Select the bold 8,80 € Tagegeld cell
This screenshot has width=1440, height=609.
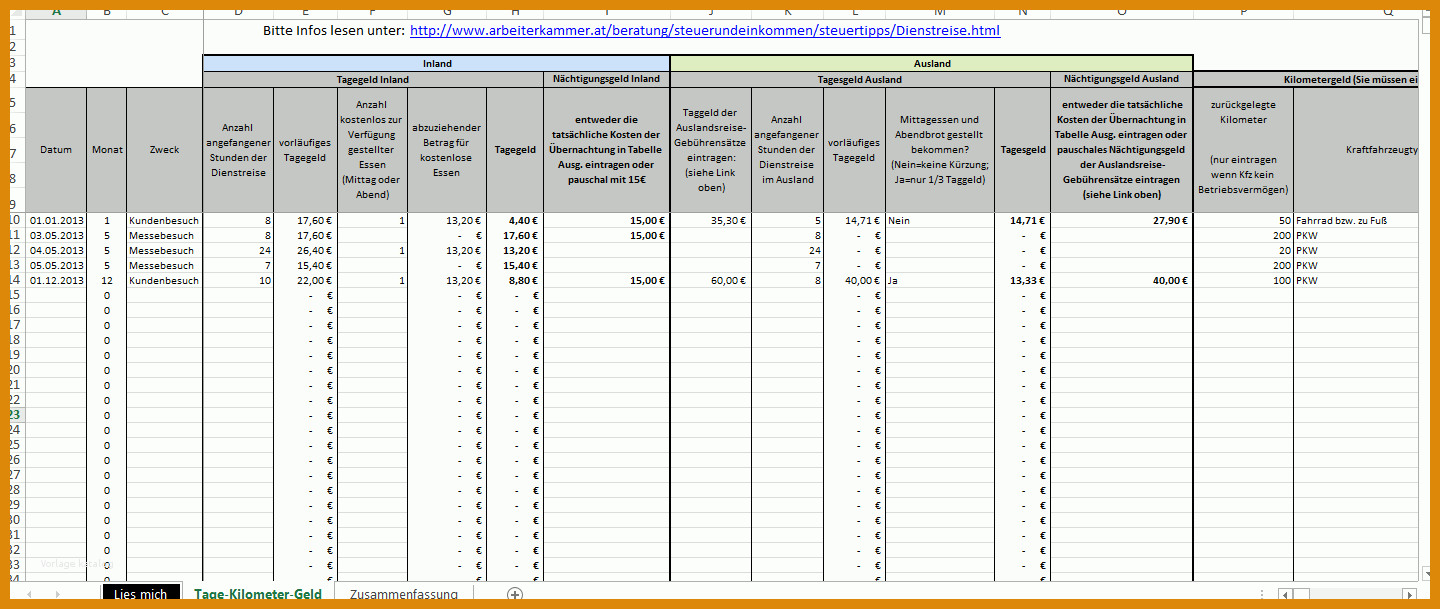click(x=515, y=281)
